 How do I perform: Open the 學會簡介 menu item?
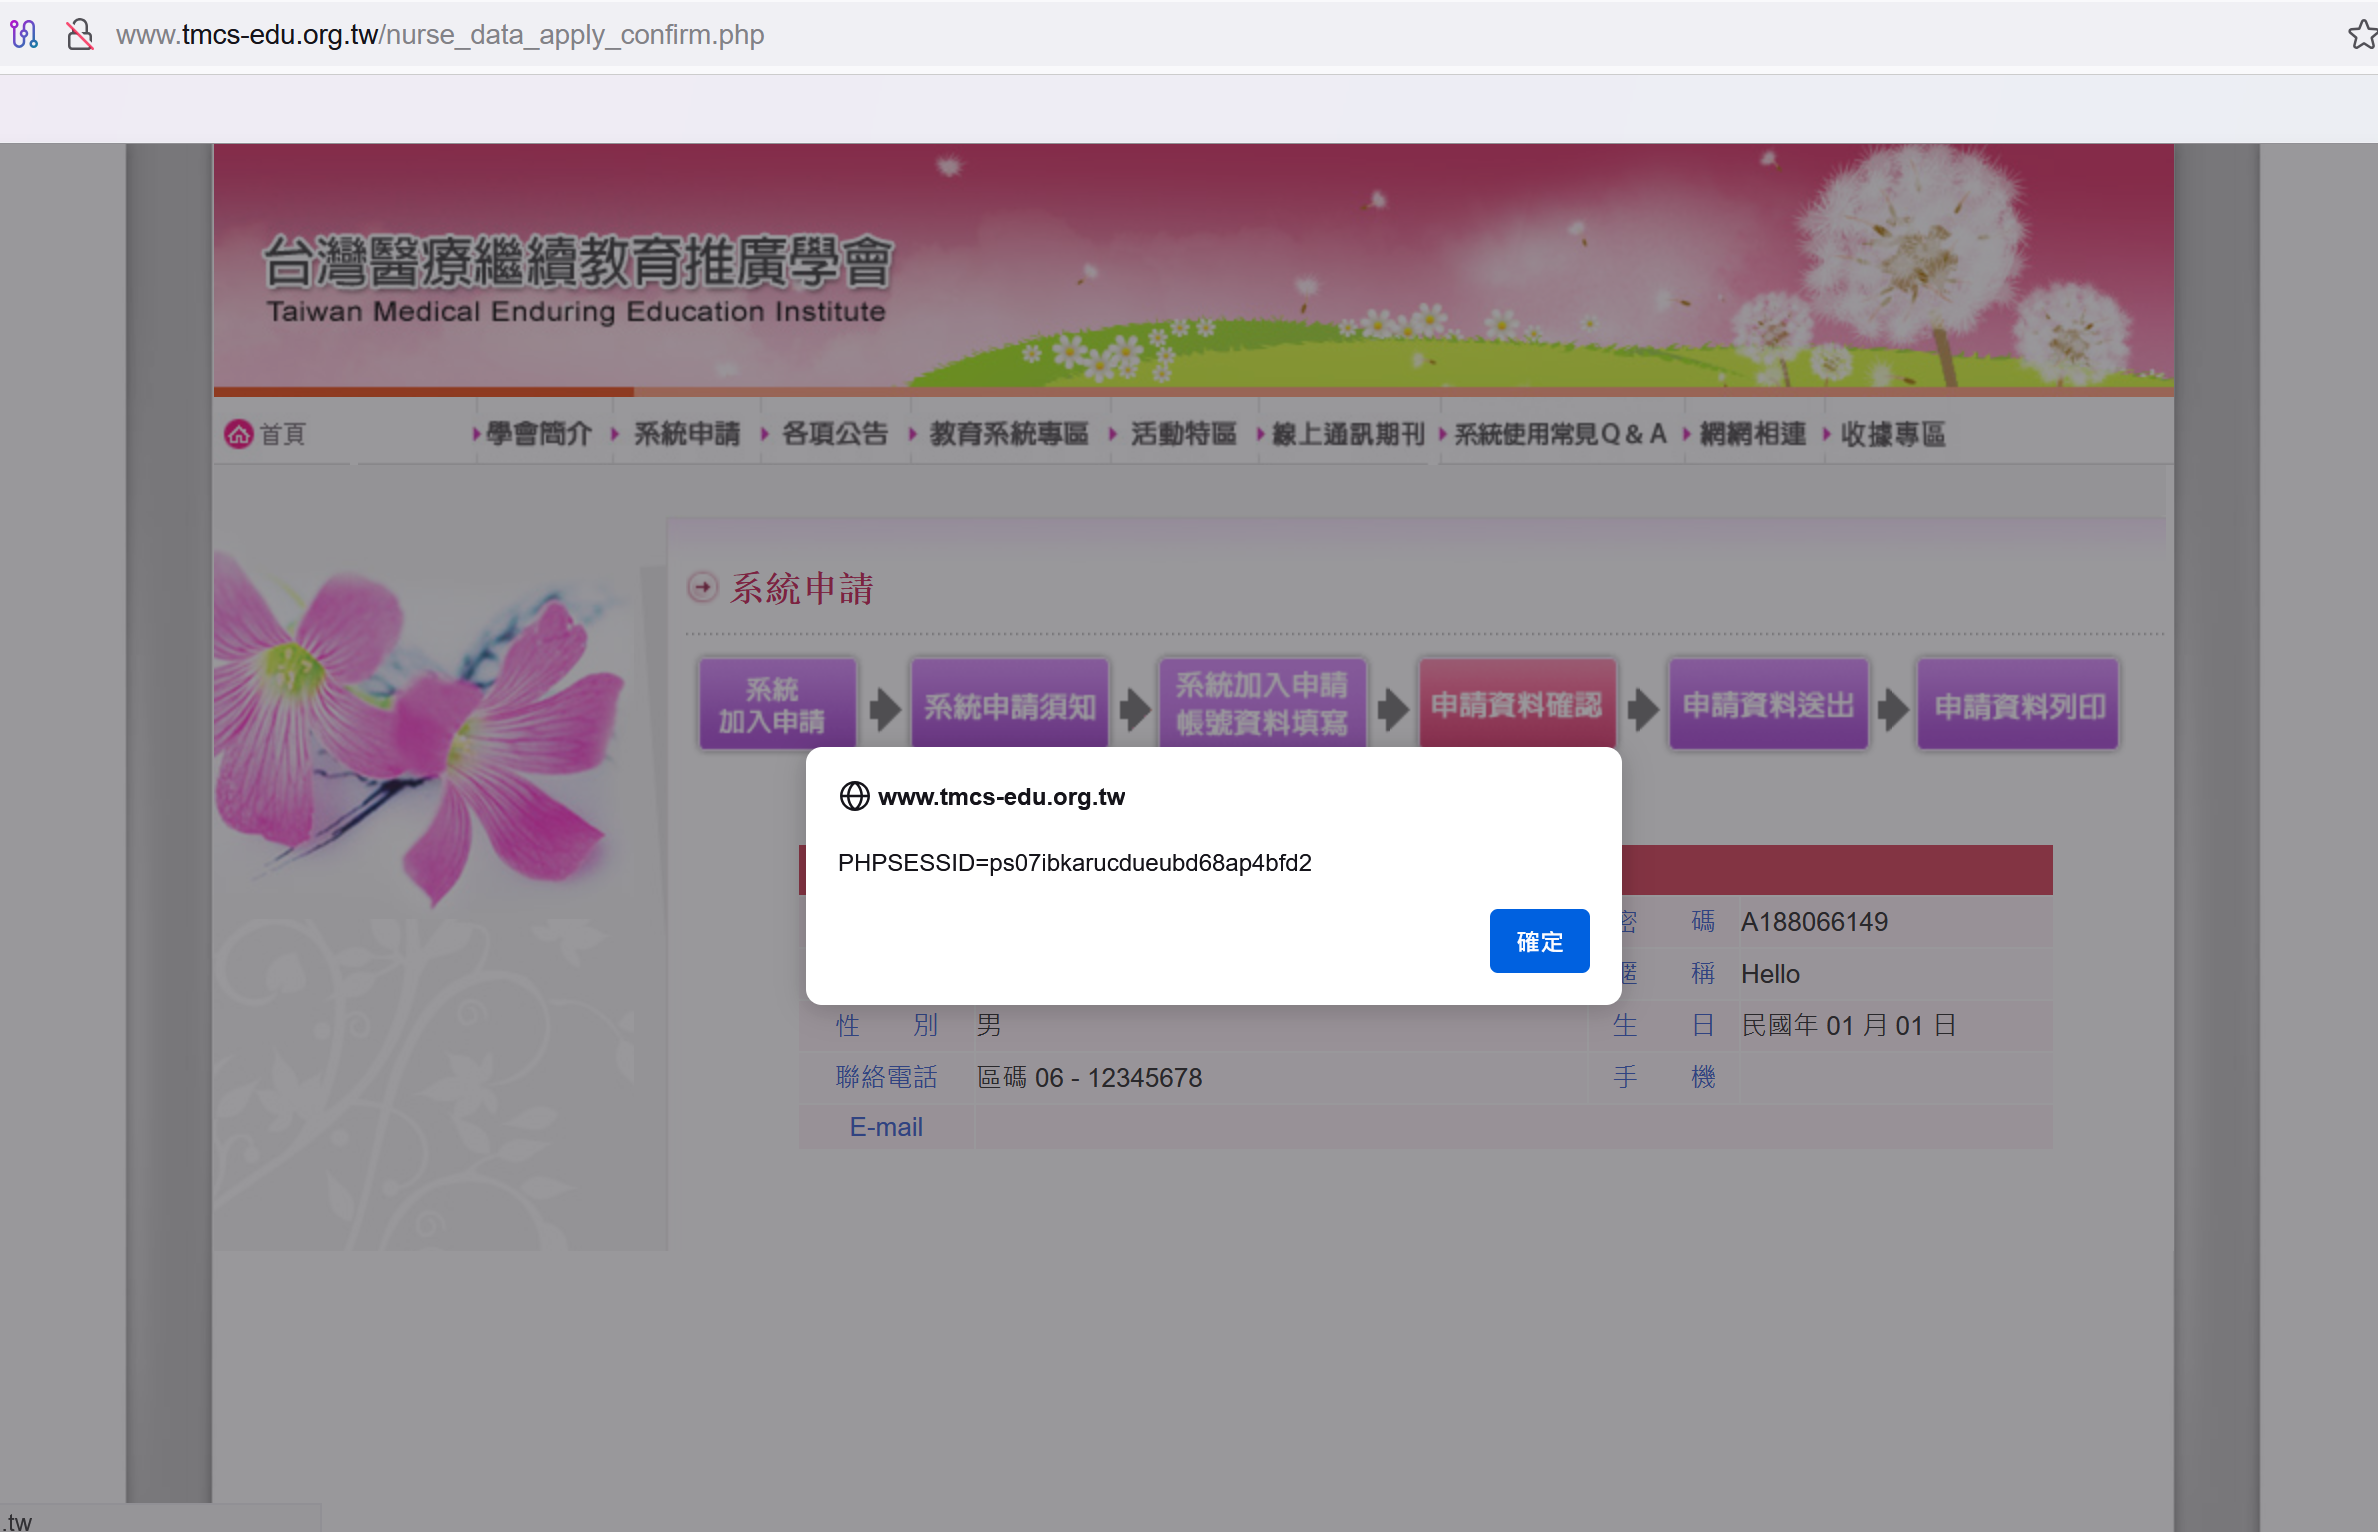click(x=539, y=434)
